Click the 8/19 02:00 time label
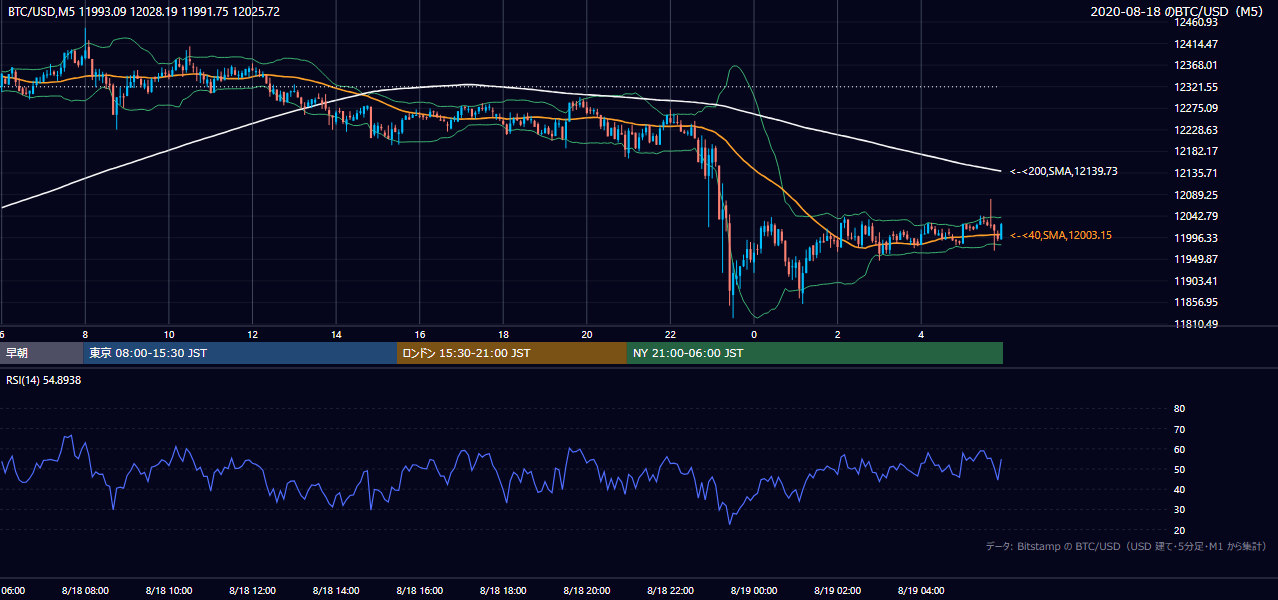The height and width of the screenshot is (600, 1278). tap(838, 591)
